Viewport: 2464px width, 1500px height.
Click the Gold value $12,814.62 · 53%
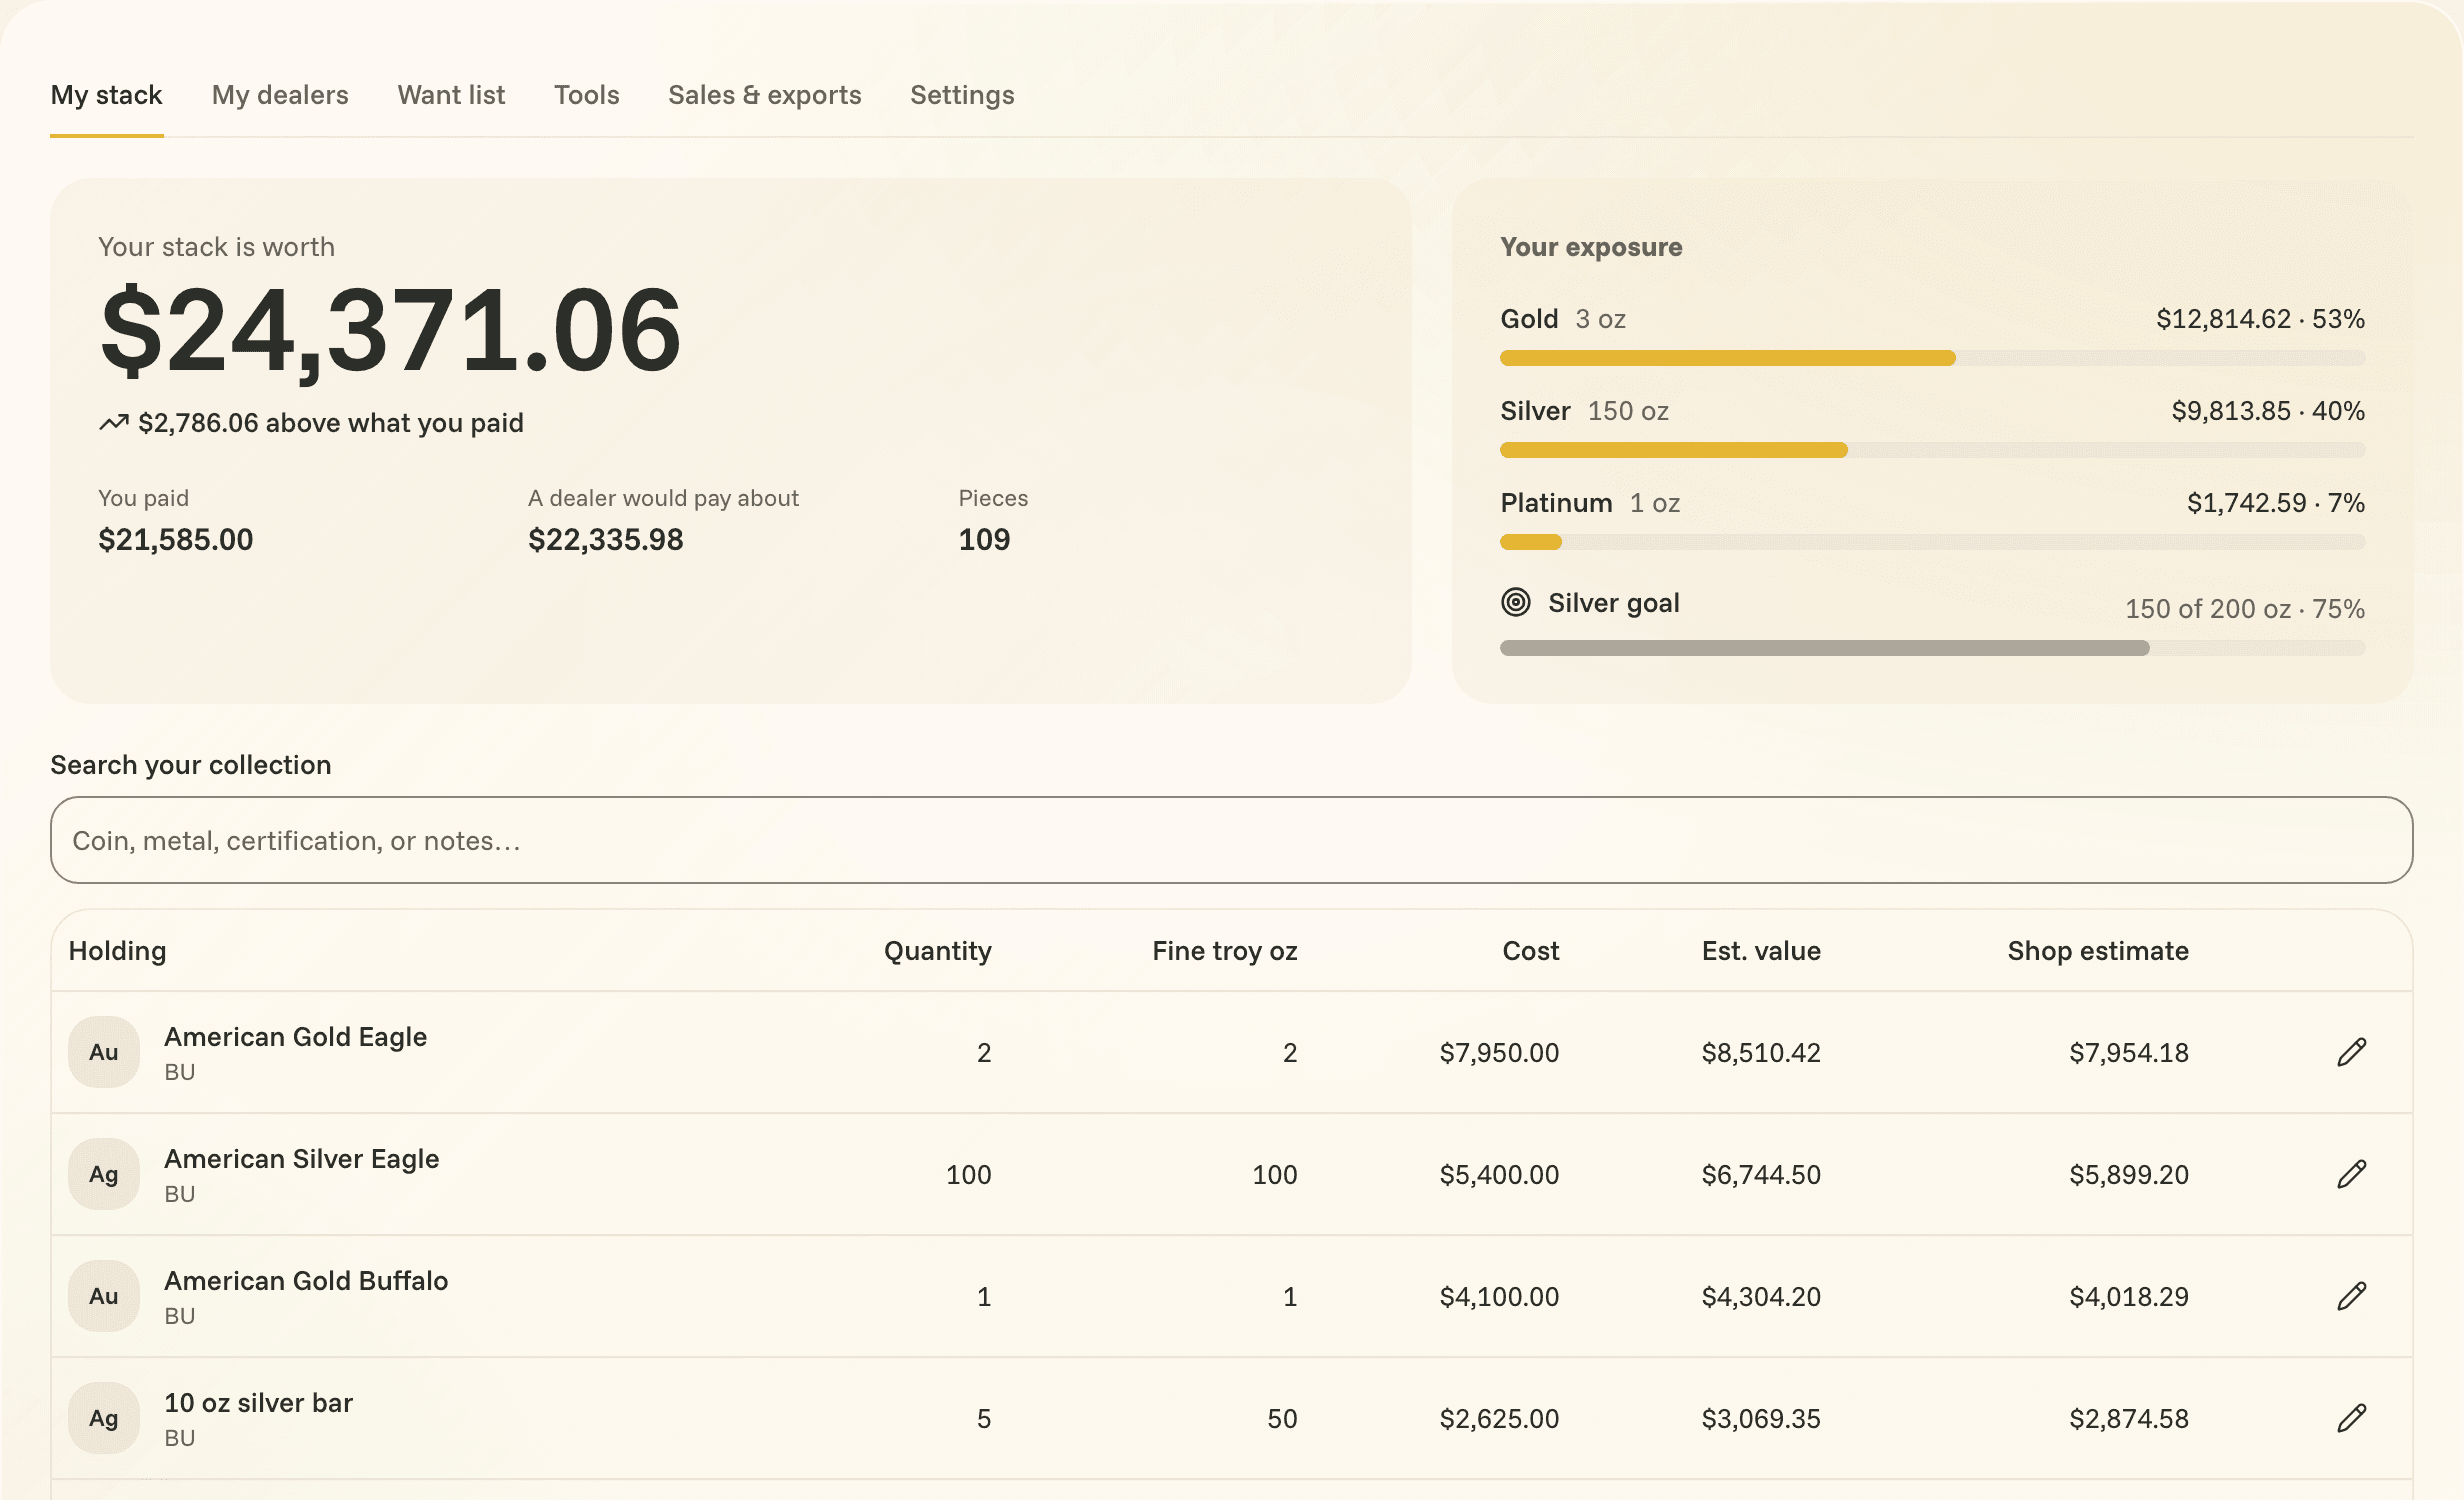(x=2260, y=319)
